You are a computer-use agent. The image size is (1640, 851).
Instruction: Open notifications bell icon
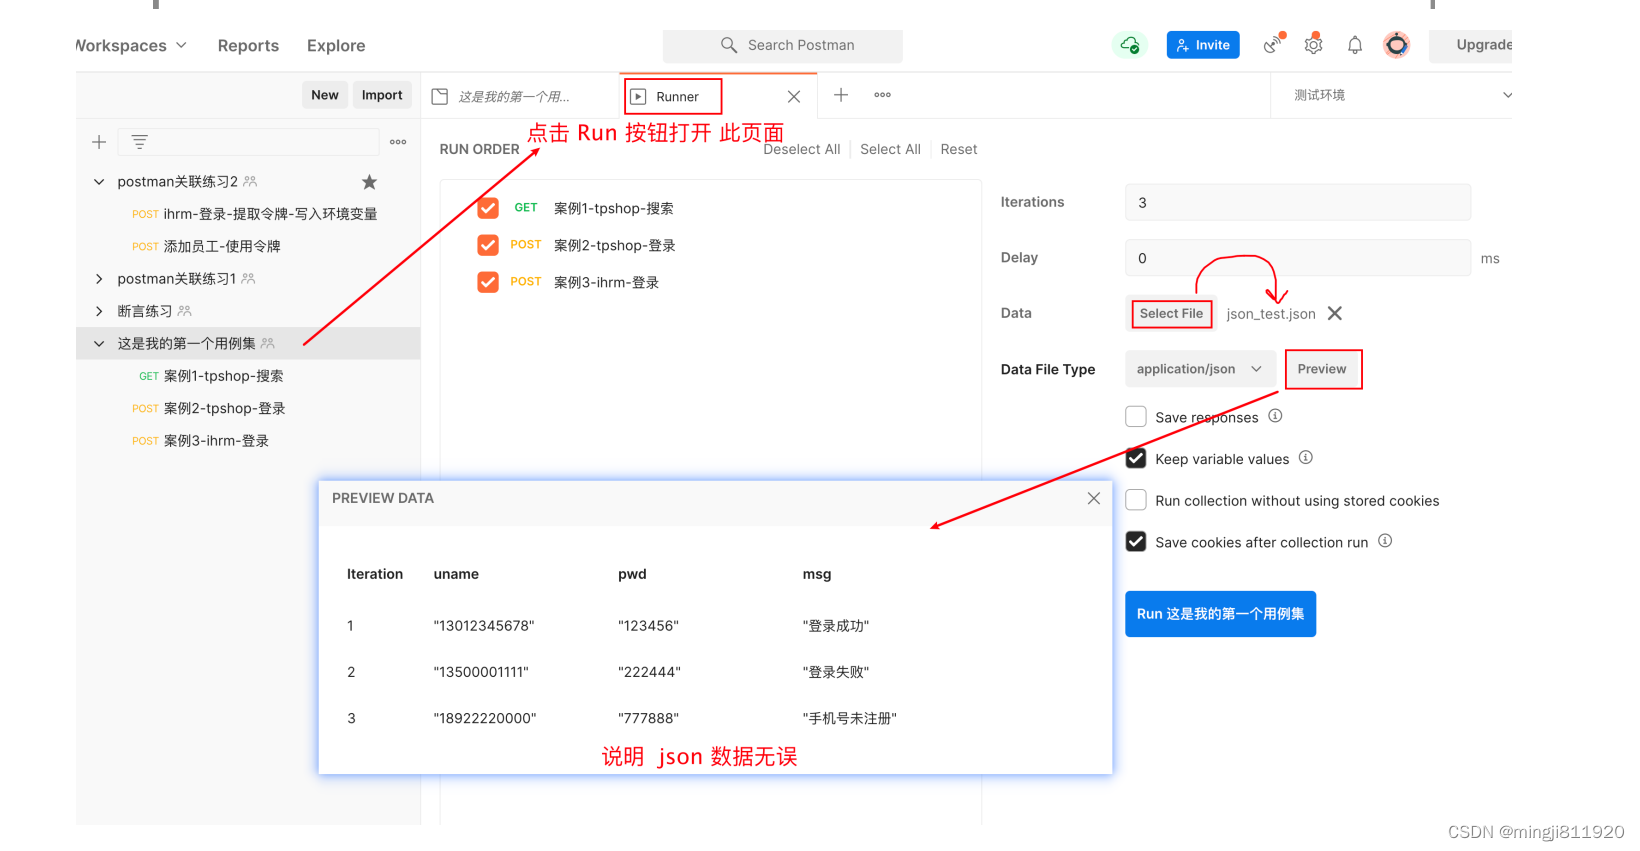coord(1355,45)
